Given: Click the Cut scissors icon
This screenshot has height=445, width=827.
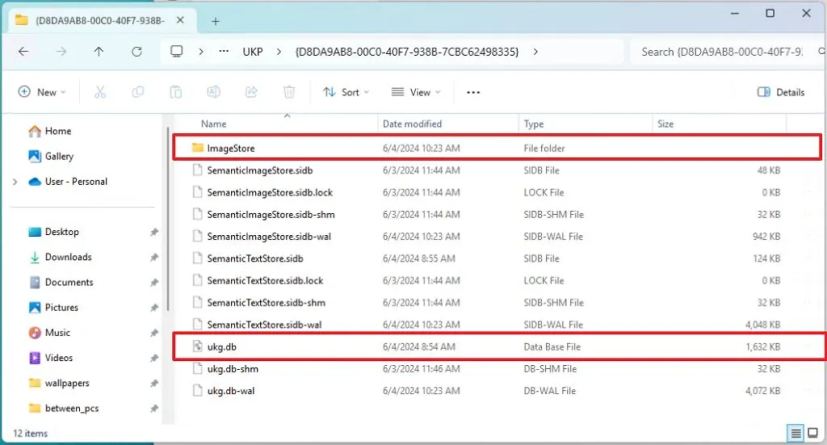Looking at the screenshot, I should pos(100,92).
